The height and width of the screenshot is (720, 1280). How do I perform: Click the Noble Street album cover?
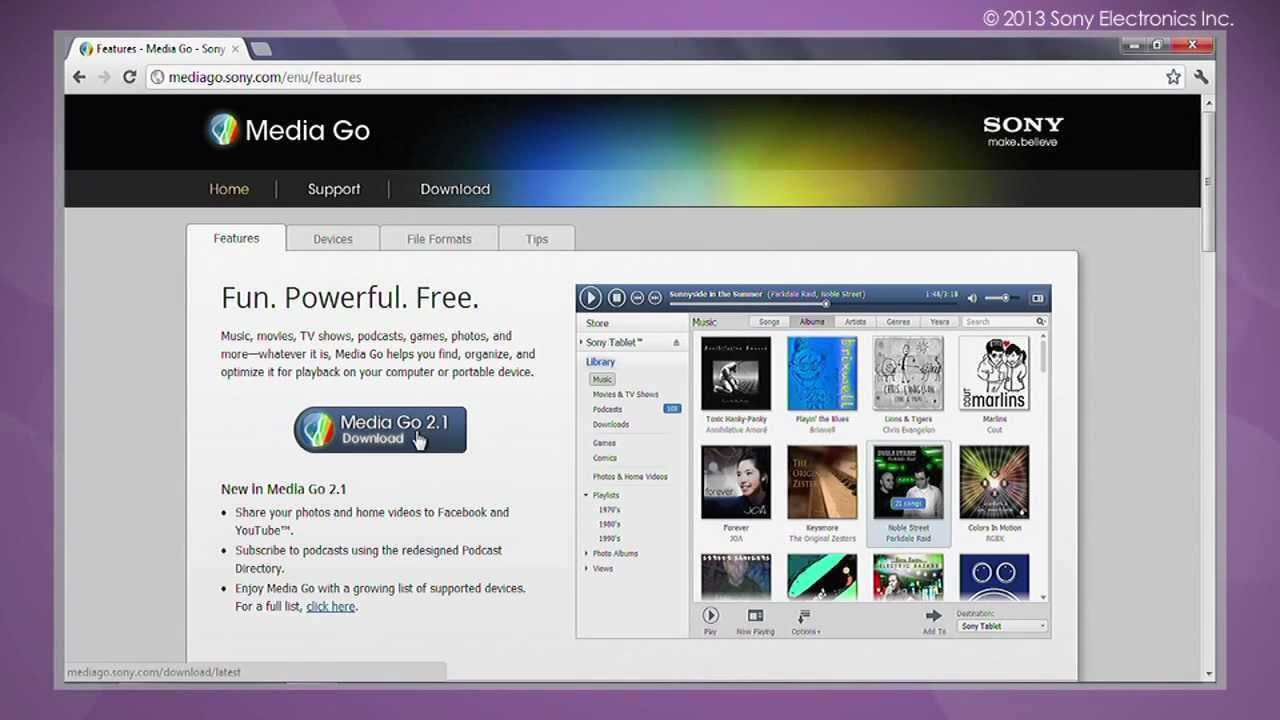tap(908, 483)
